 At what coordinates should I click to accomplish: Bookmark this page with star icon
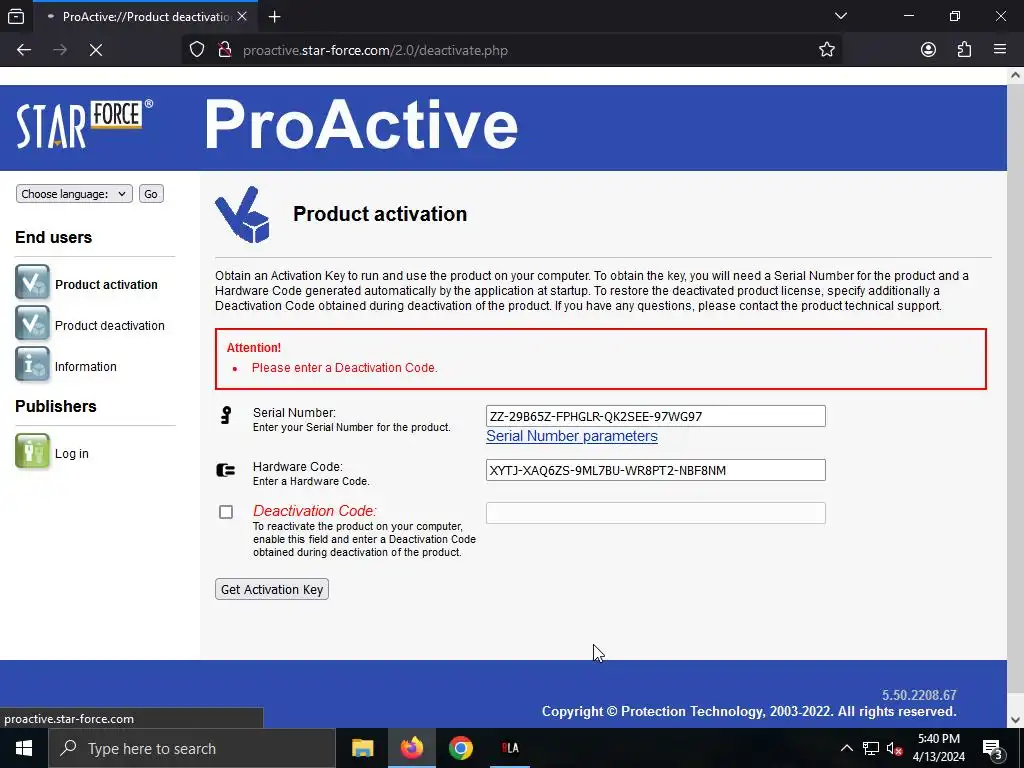tap(827, 50)
